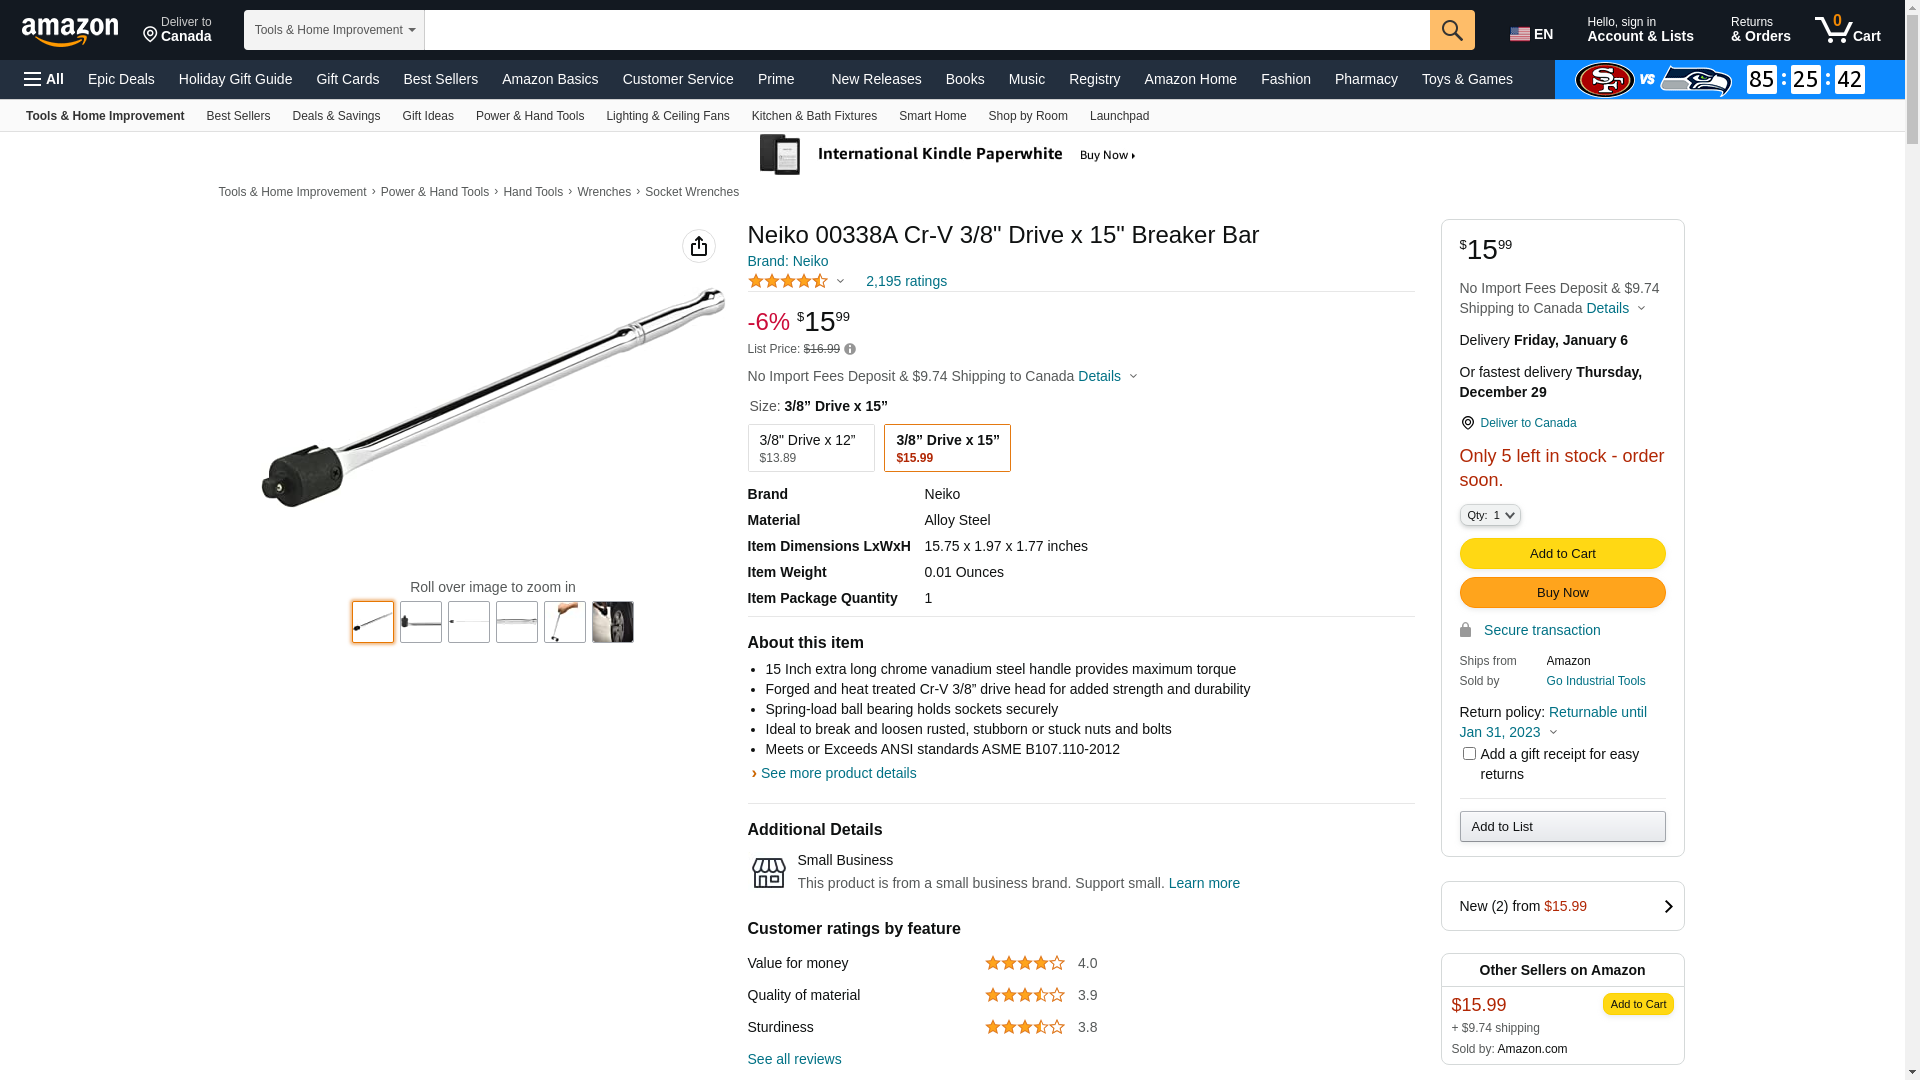Screen dimensions: 1920x1080
Task: Expand the star rating breakdown arrow
Action: click(x=840, y=281)
